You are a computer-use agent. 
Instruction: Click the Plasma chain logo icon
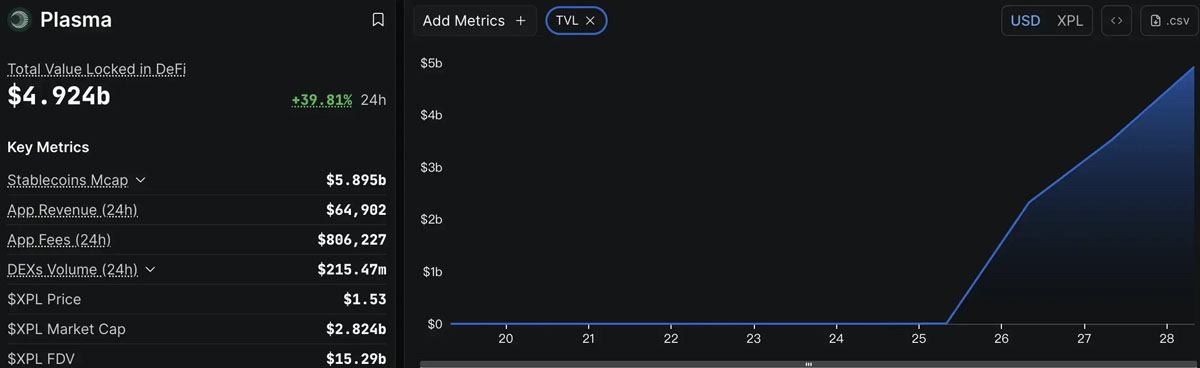coord(19,19)
